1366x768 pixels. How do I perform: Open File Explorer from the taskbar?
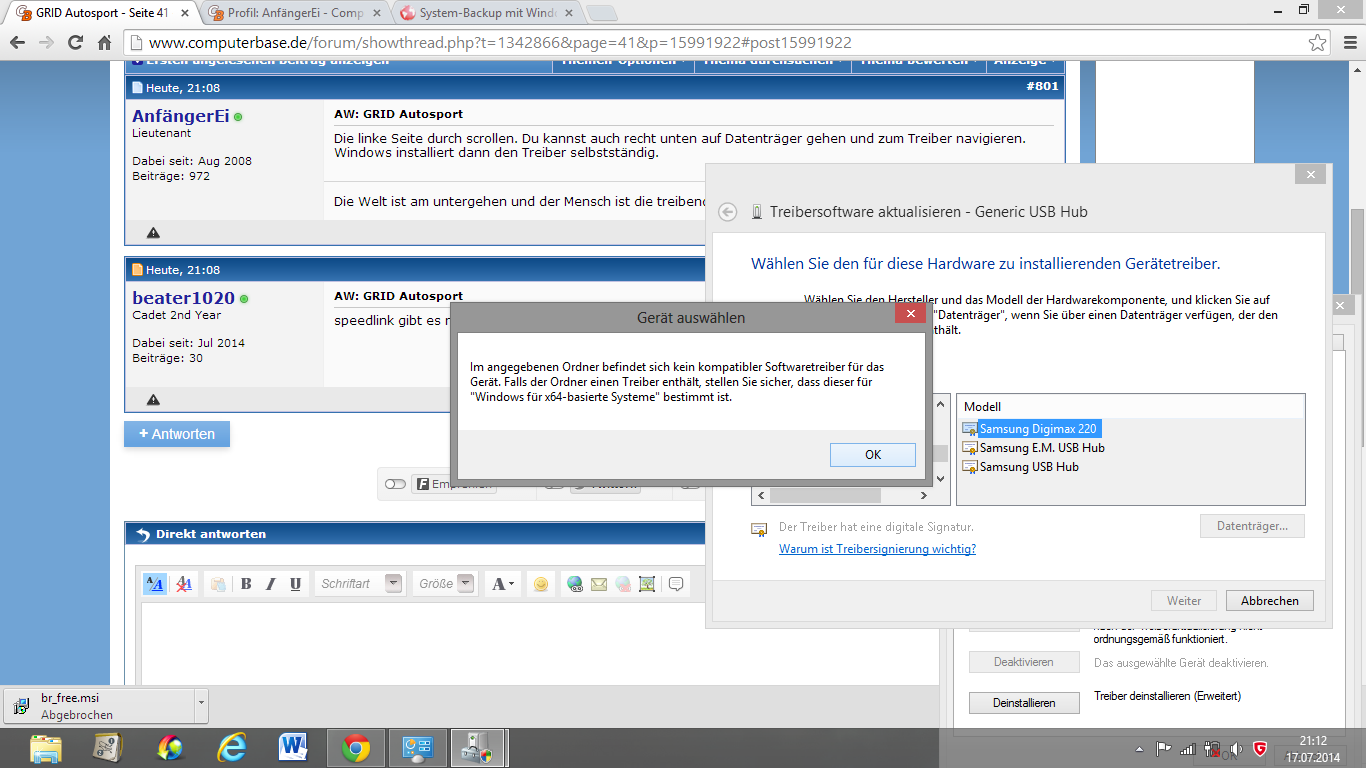(46, 747)
